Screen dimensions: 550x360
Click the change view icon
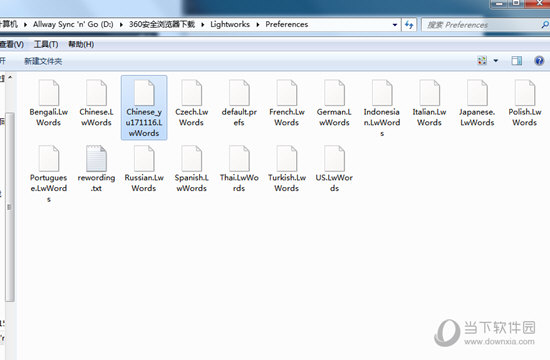point(482,61)
